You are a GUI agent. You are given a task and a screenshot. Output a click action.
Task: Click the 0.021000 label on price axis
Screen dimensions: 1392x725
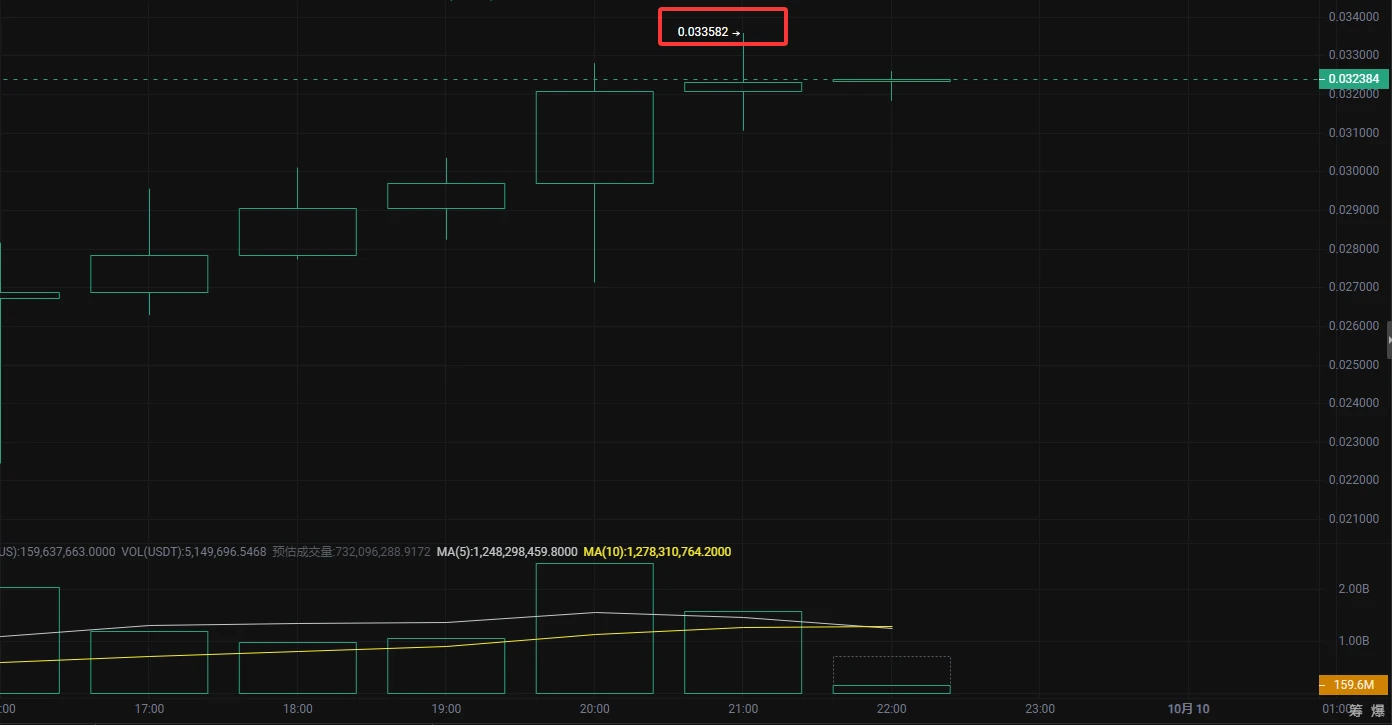[1352, 519]
